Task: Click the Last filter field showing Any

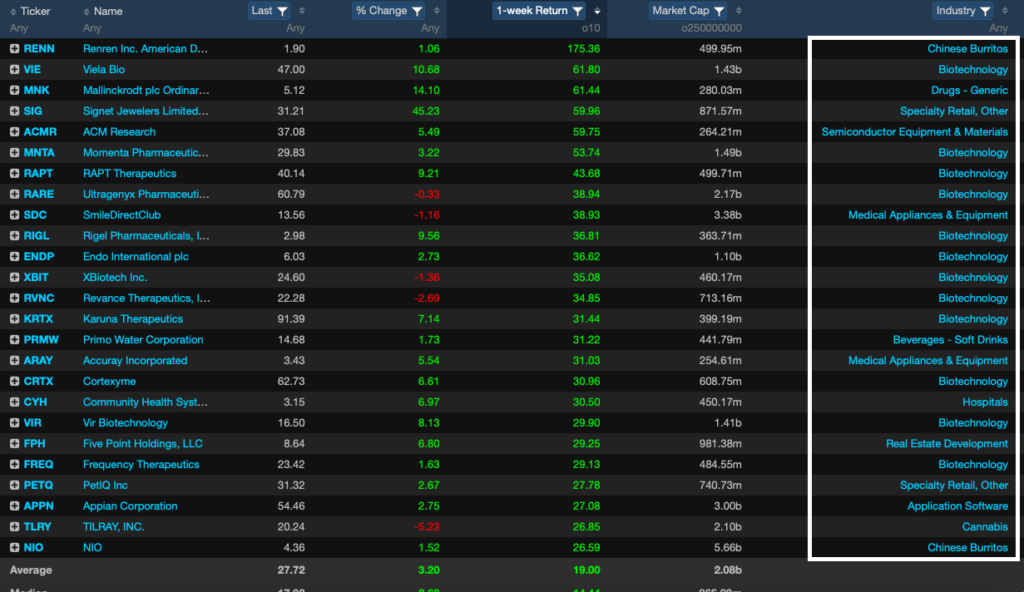Action: click(x=296, y=28)
